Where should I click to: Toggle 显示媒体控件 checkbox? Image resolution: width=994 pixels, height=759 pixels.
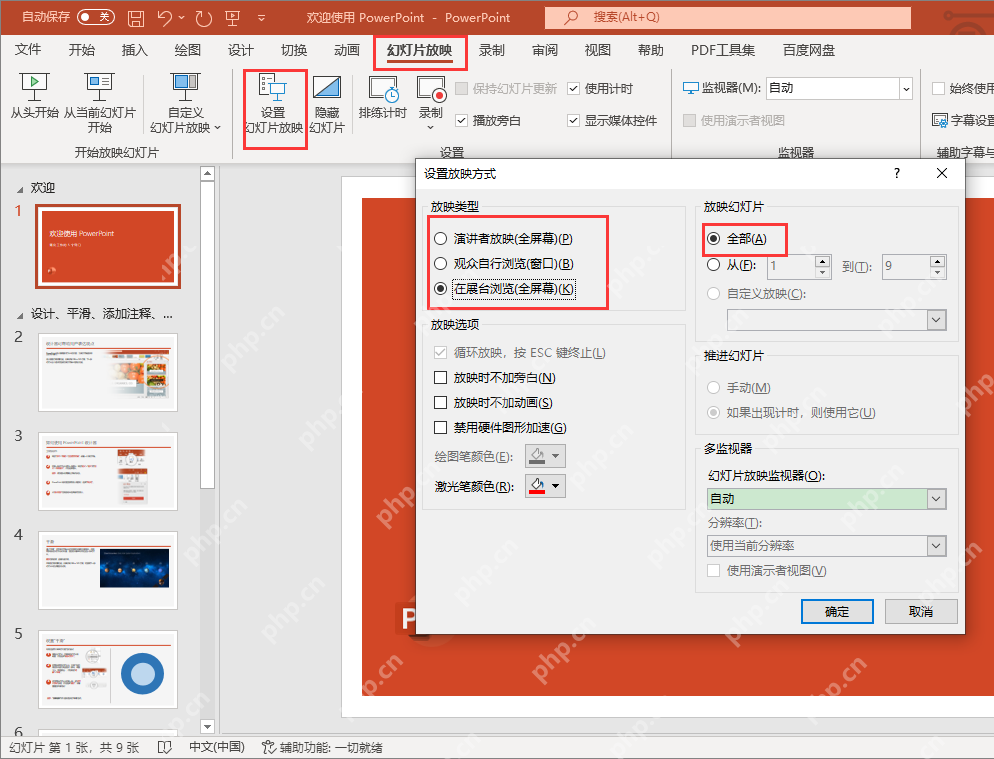coord(574,120)
